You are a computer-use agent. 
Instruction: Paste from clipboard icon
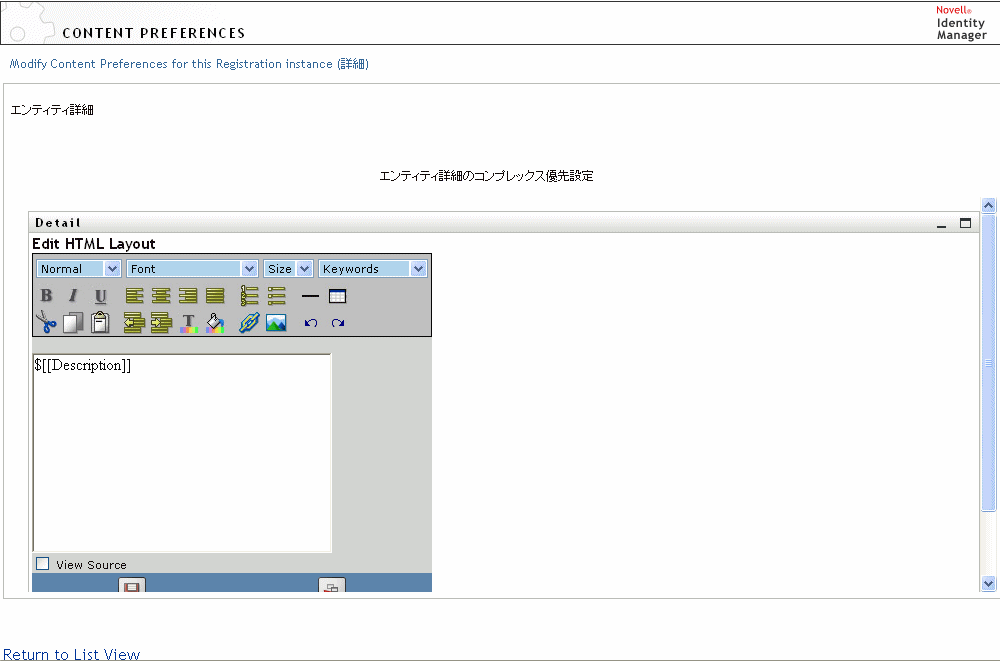tap(100, 322)
